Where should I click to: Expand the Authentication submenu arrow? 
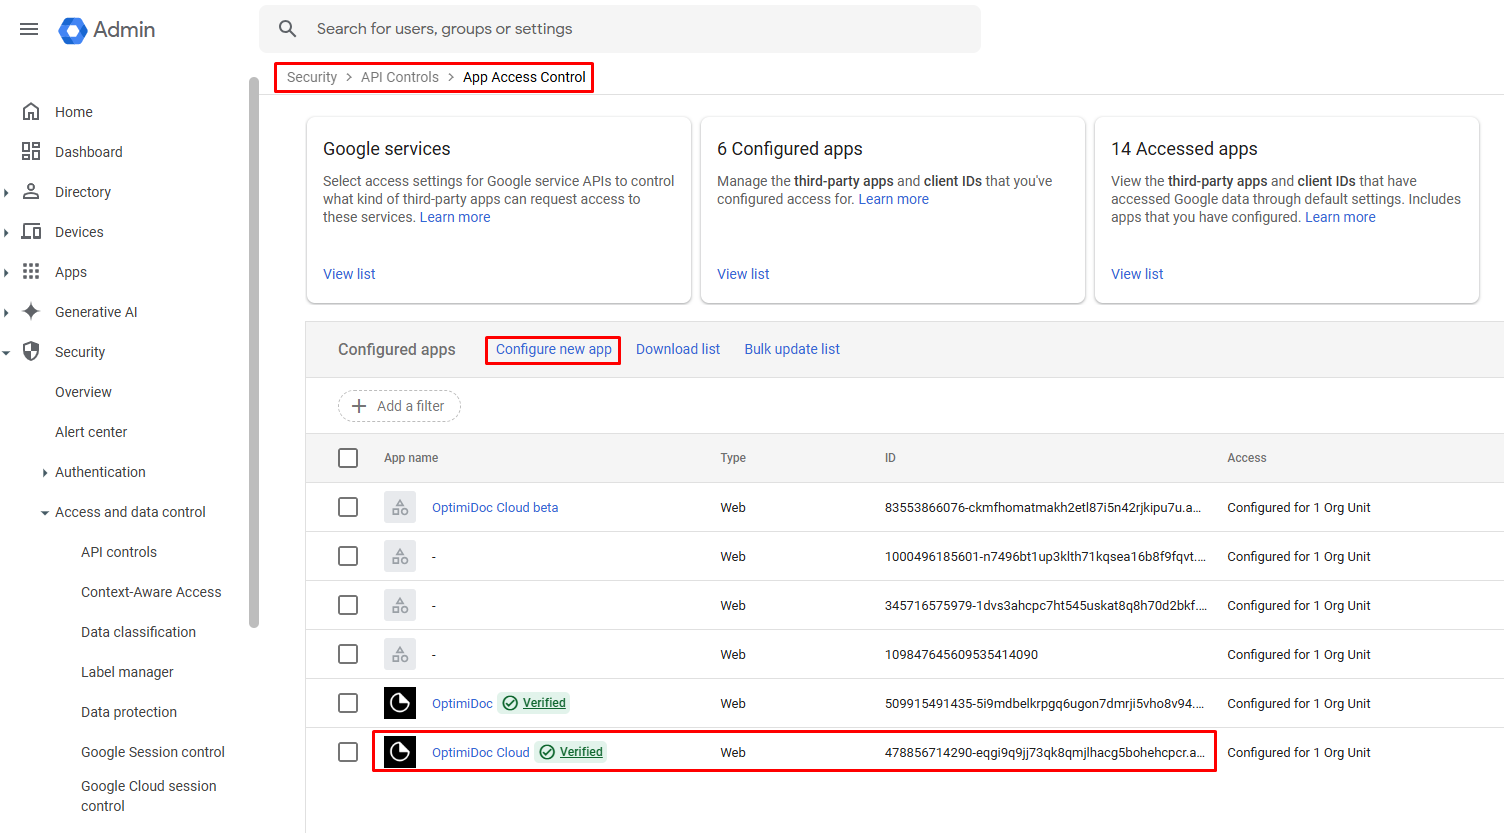tap(45, 472)
